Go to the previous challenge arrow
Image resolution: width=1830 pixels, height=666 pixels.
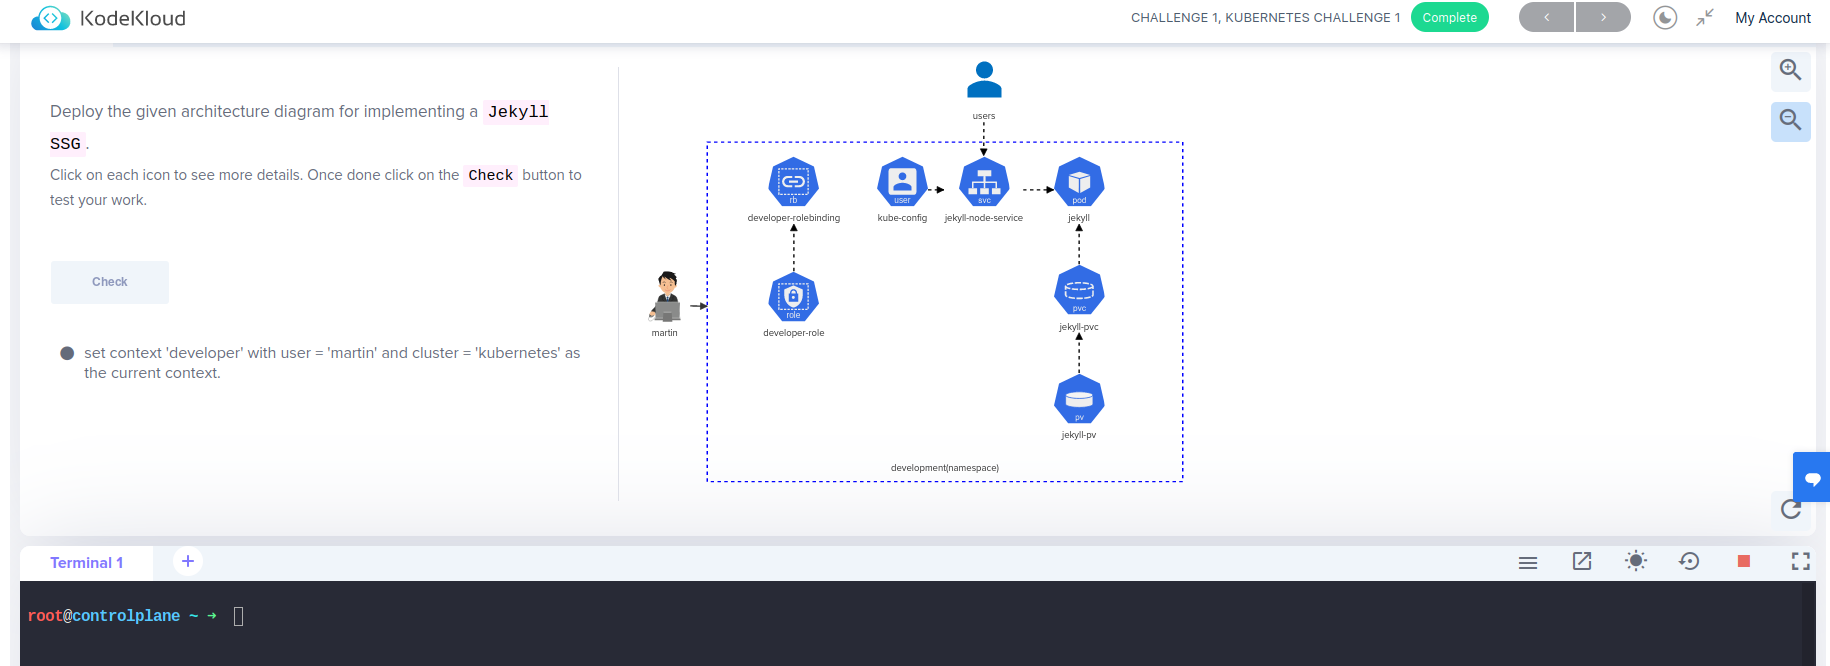[x=1546, y=18]
